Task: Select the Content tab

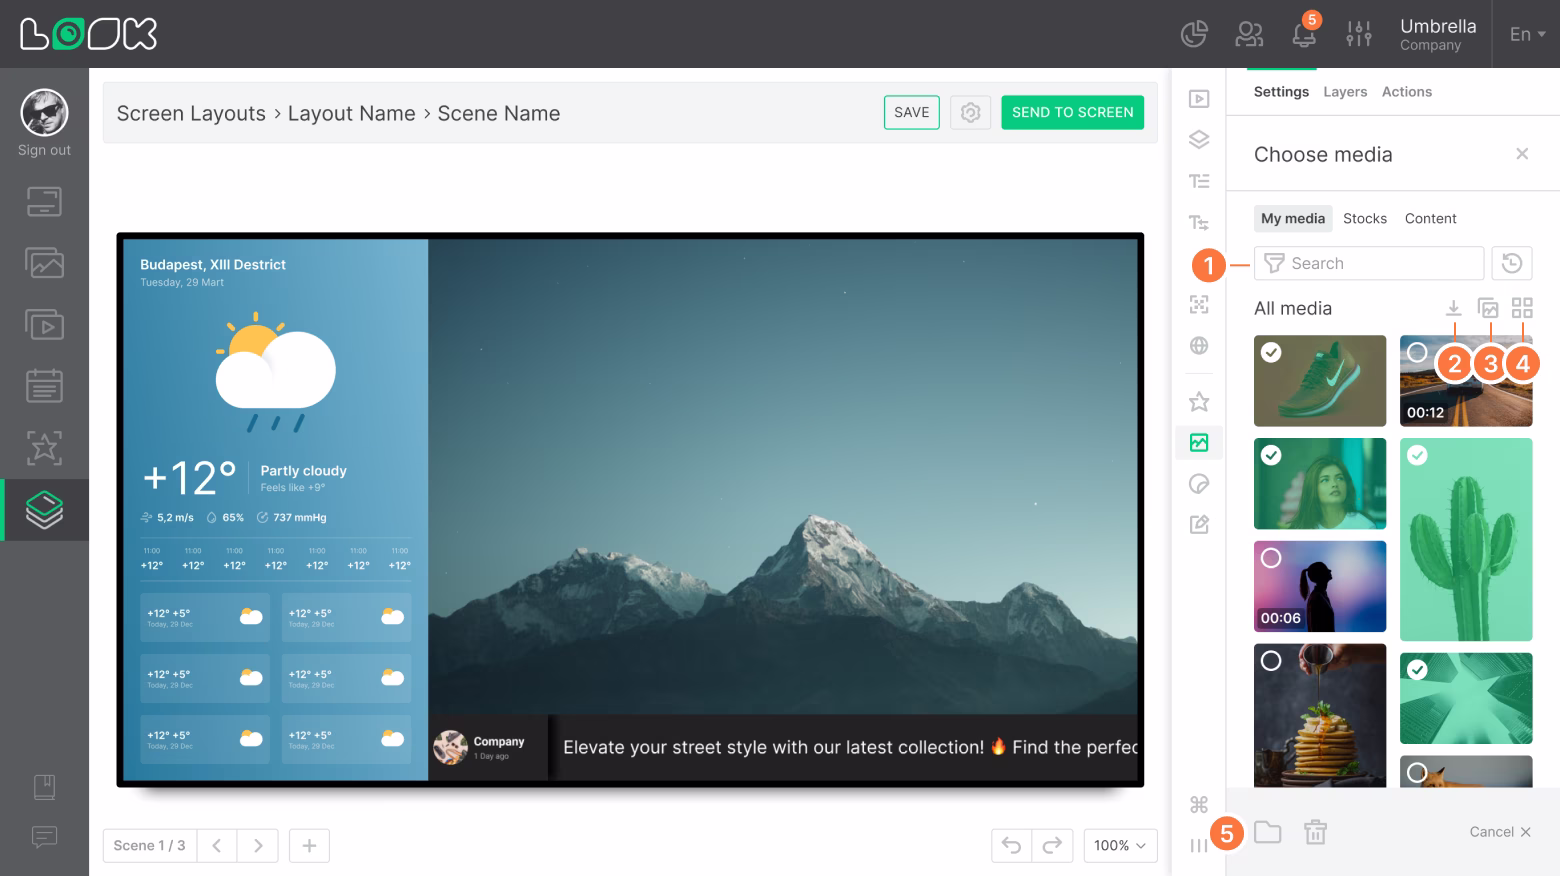Action: [1431, 218]
